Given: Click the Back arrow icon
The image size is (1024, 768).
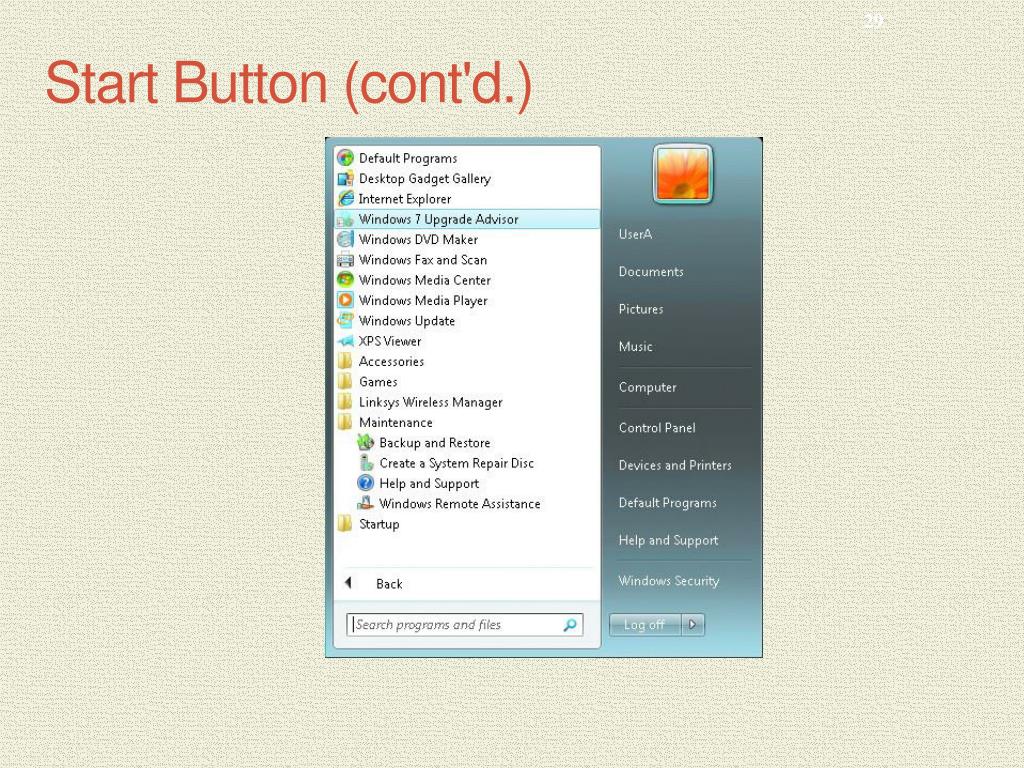Looking at the screenshot, I should tap(348, 583).
